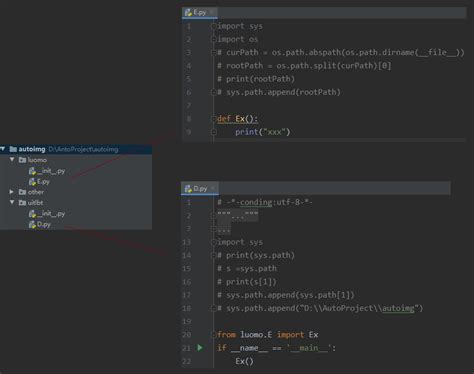Click the print("xxx") statement in E.py

pyautogui.click(x=263, y=132)
